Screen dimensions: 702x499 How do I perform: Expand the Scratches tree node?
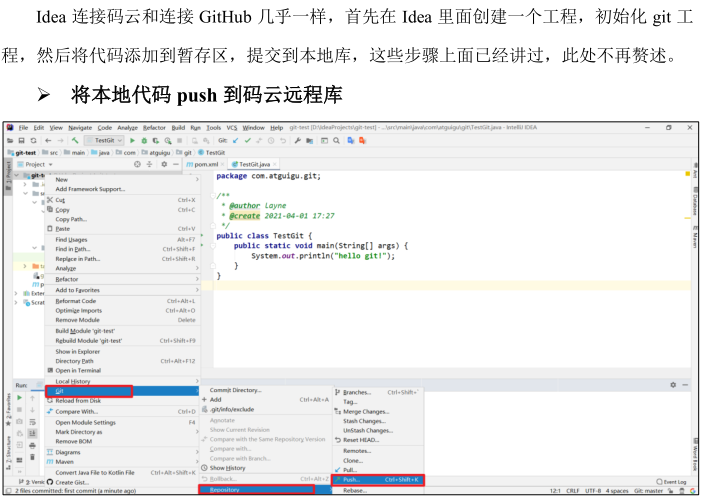tap(17, 303)
